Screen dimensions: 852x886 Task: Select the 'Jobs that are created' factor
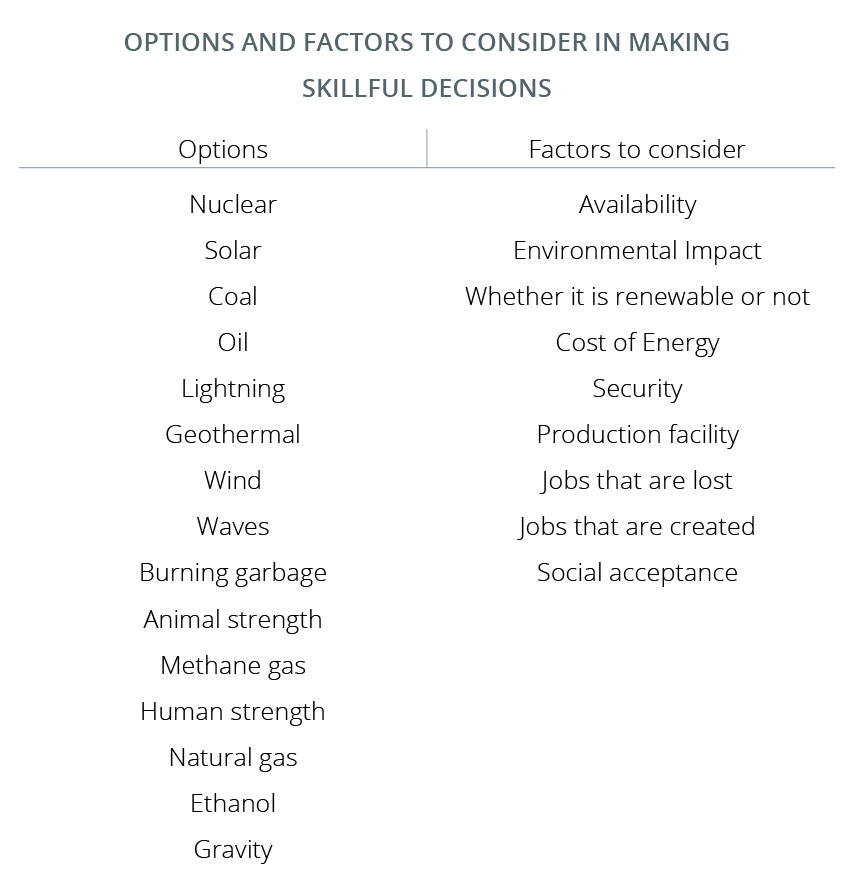point(637,527)
